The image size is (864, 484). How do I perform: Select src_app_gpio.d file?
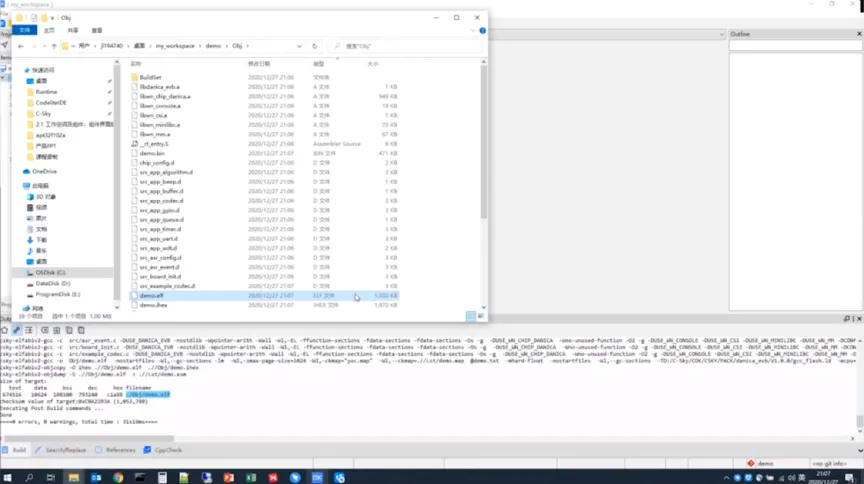point(159,210)
